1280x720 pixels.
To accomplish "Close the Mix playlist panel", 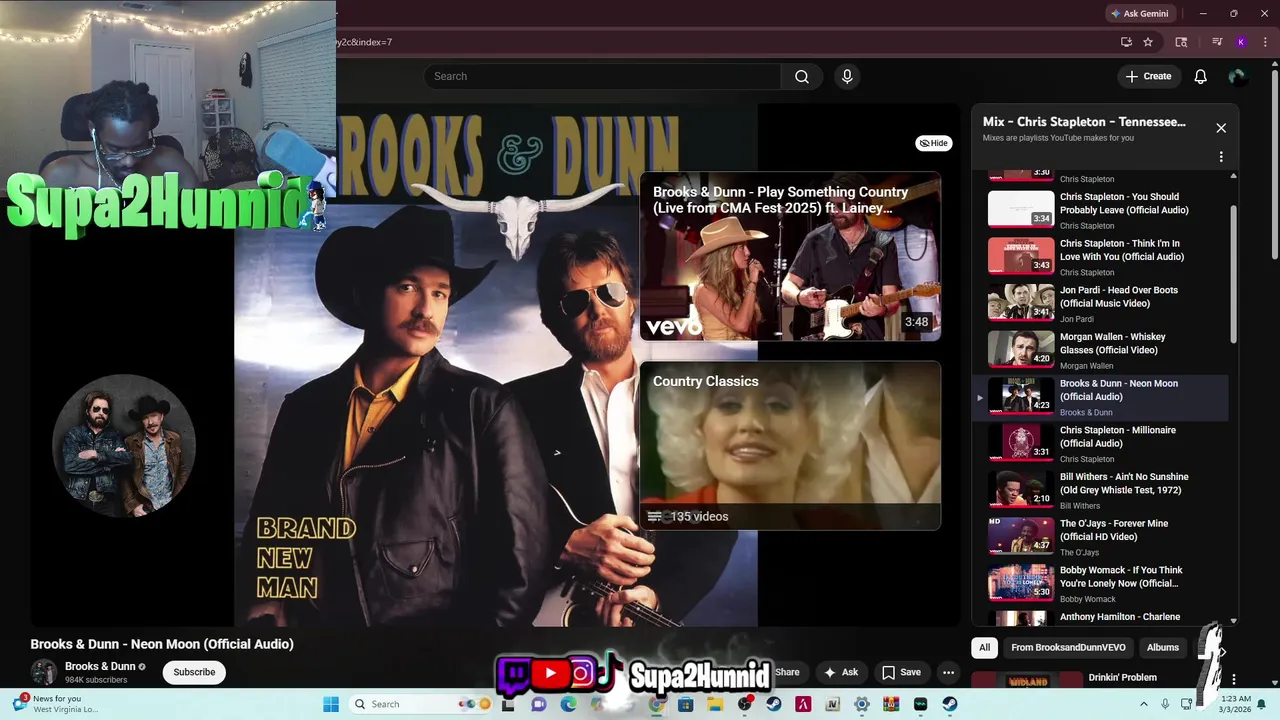I will click(1221, 128).
